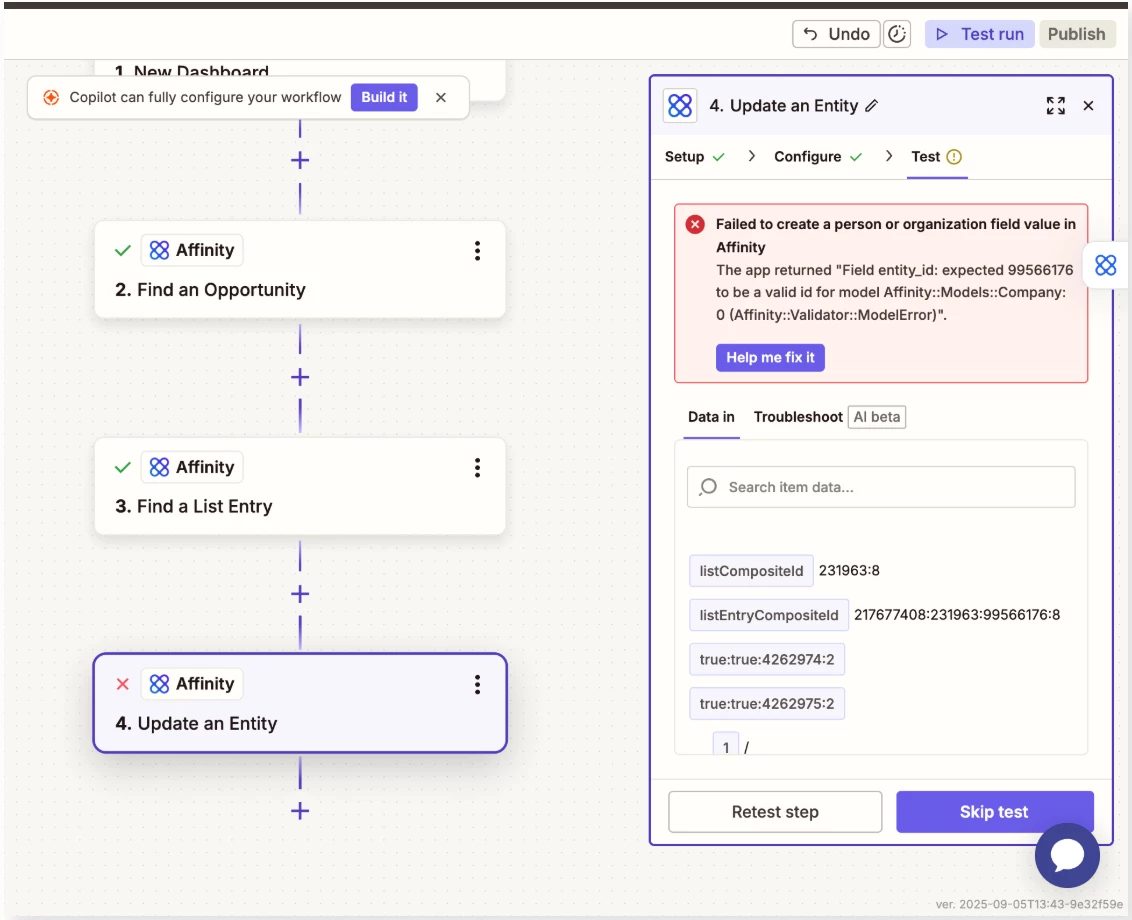Click green checkmark on step 3
Viewport: 1132px width, 920px height.
tap(123, 467)
